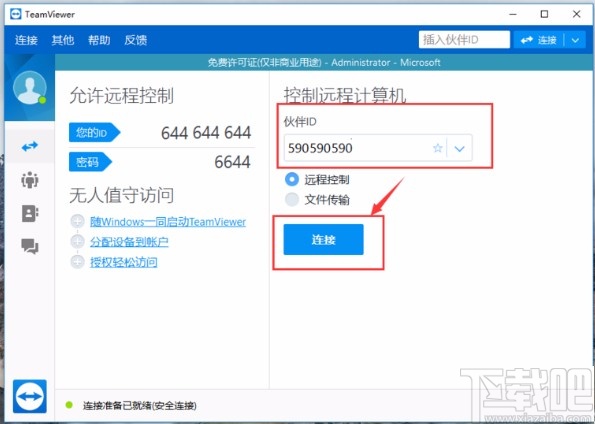Screen dimensions: 595x424
Task: Click the 插入伙伴ID field in top bar
Action: coord(464,40)
